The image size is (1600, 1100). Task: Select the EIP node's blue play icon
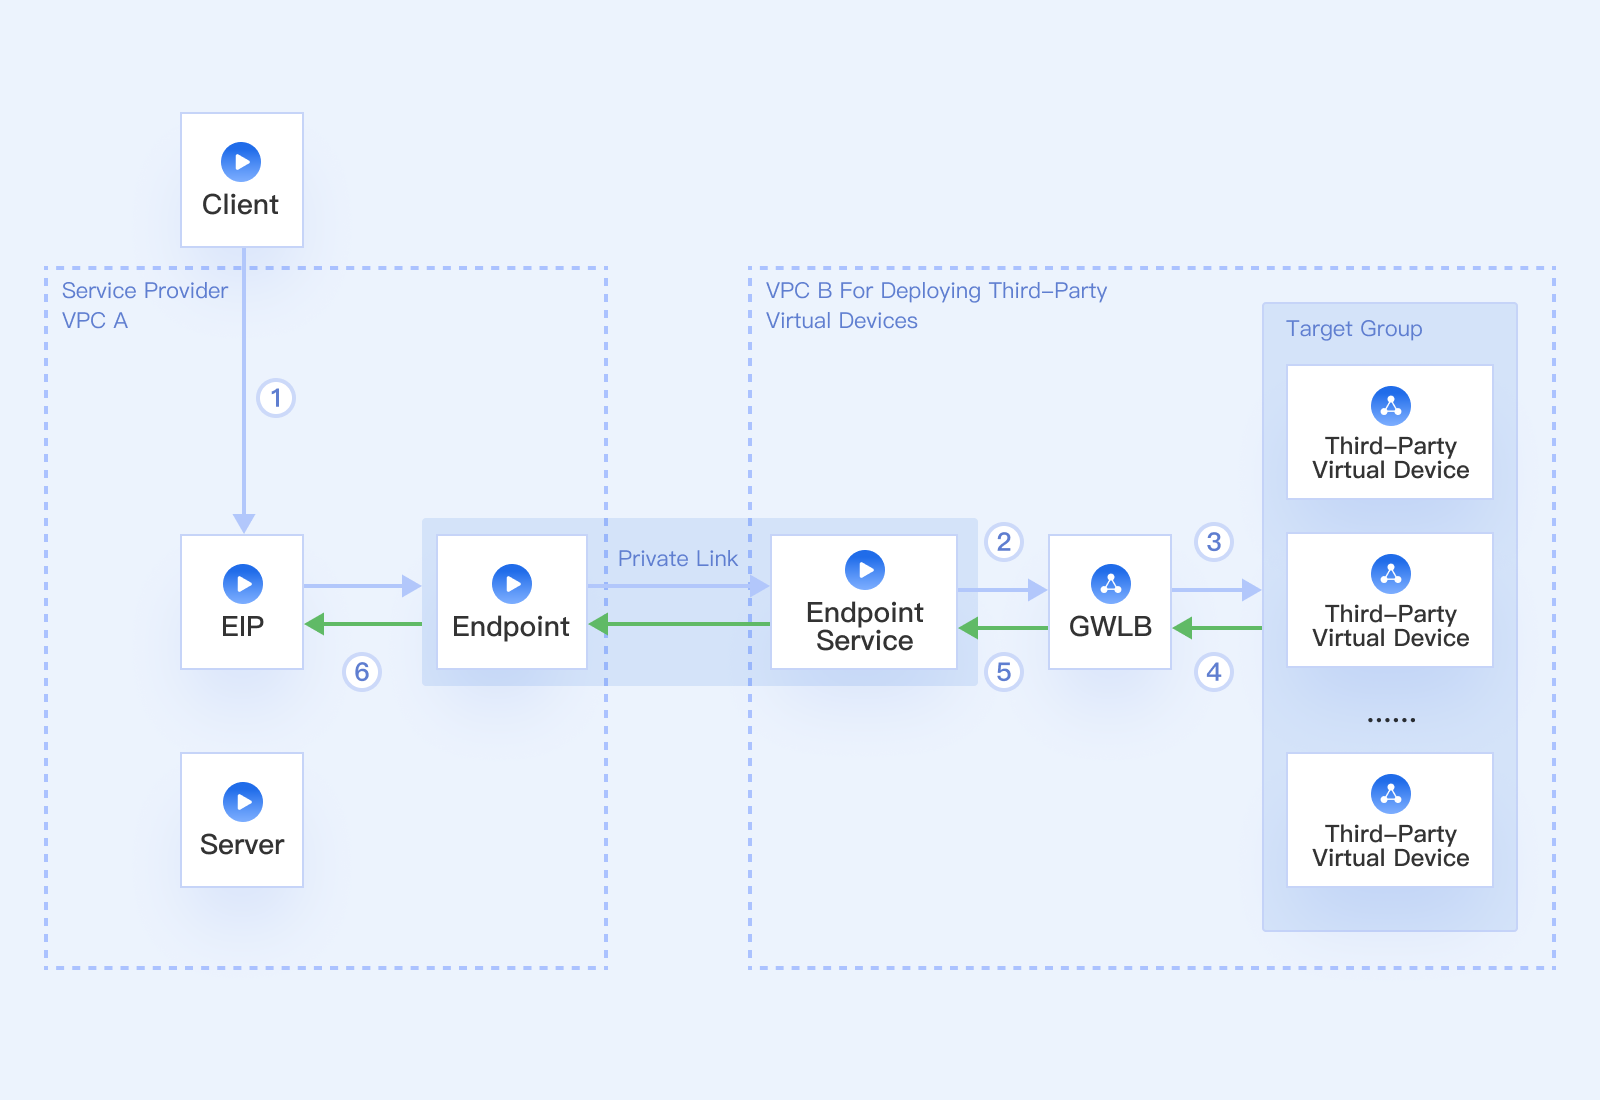(x=243, y=584)
